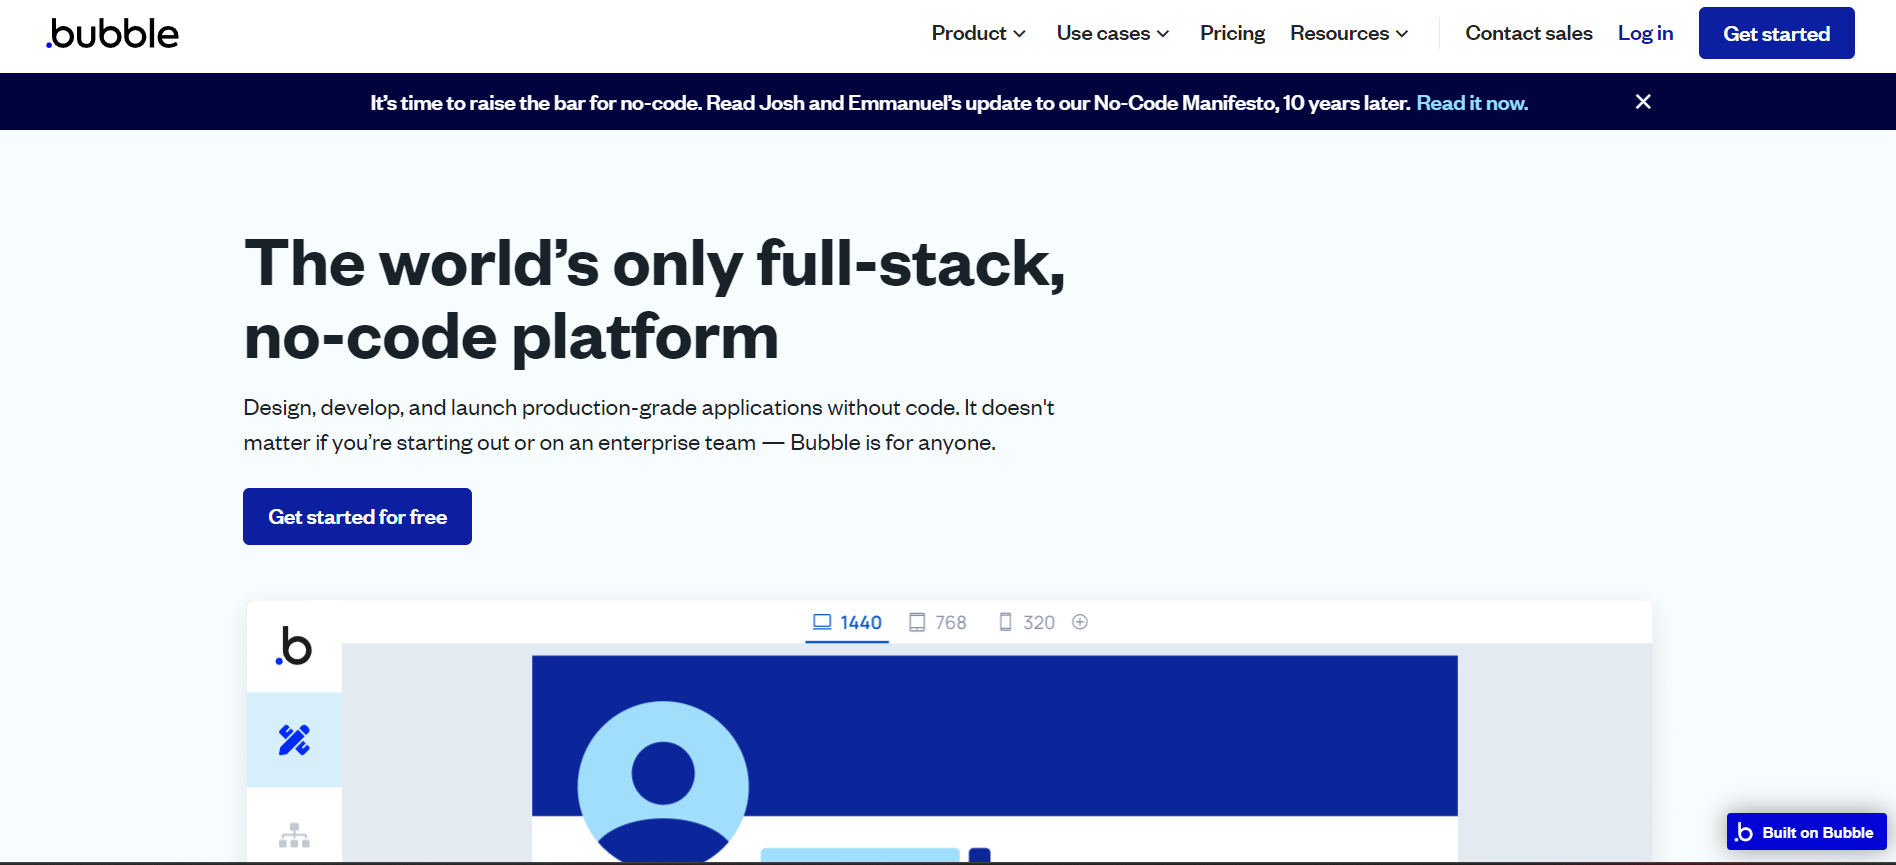The image size is (1896, 865).
Task: Expand the Use cases menu
Action: [x=1112, y=33]
